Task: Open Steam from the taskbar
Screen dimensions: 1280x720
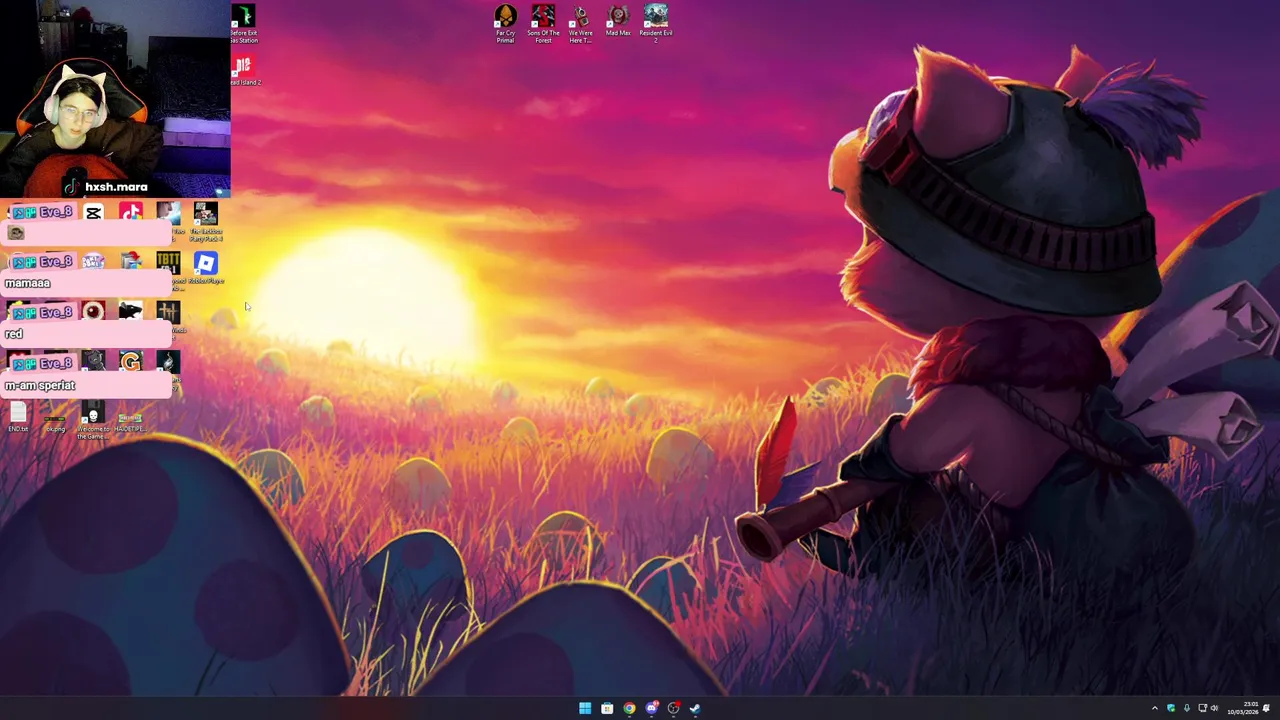Action: click(695, 709)
